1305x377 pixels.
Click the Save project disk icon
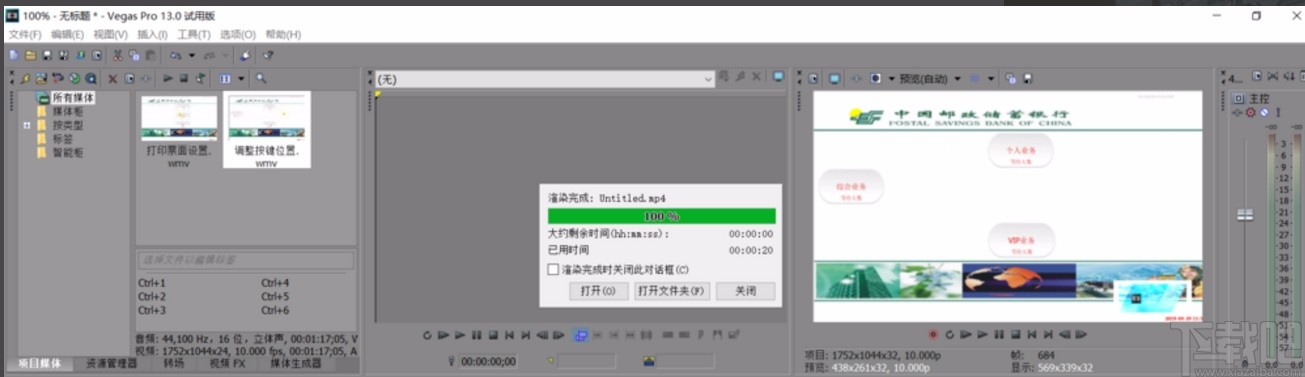(46, 55)
